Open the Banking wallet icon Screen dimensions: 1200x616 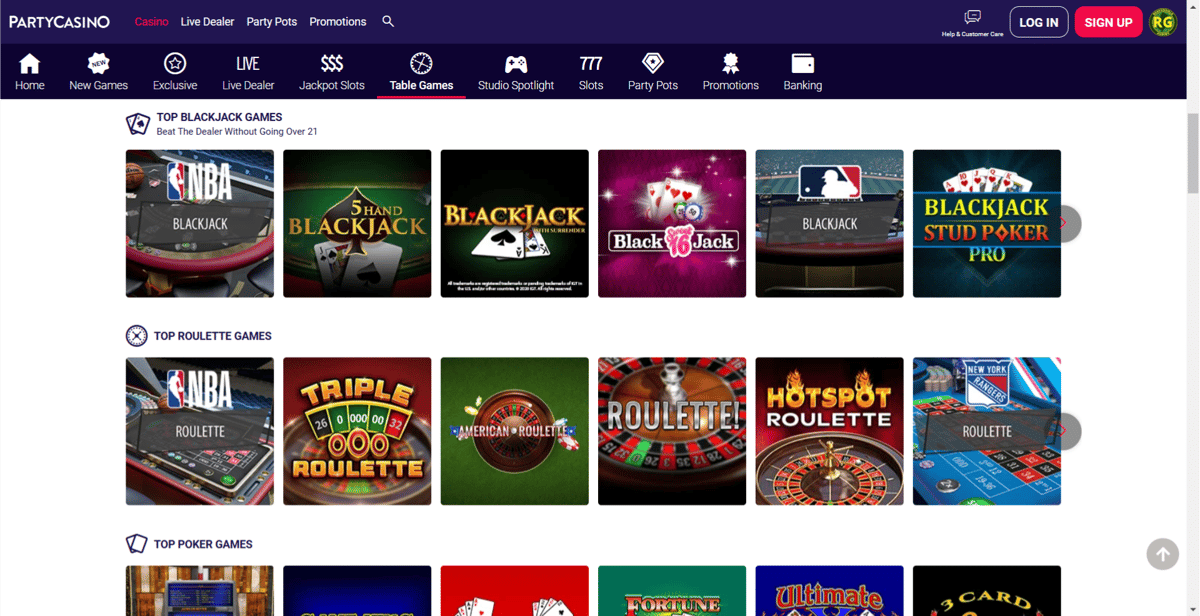(803, 64)
